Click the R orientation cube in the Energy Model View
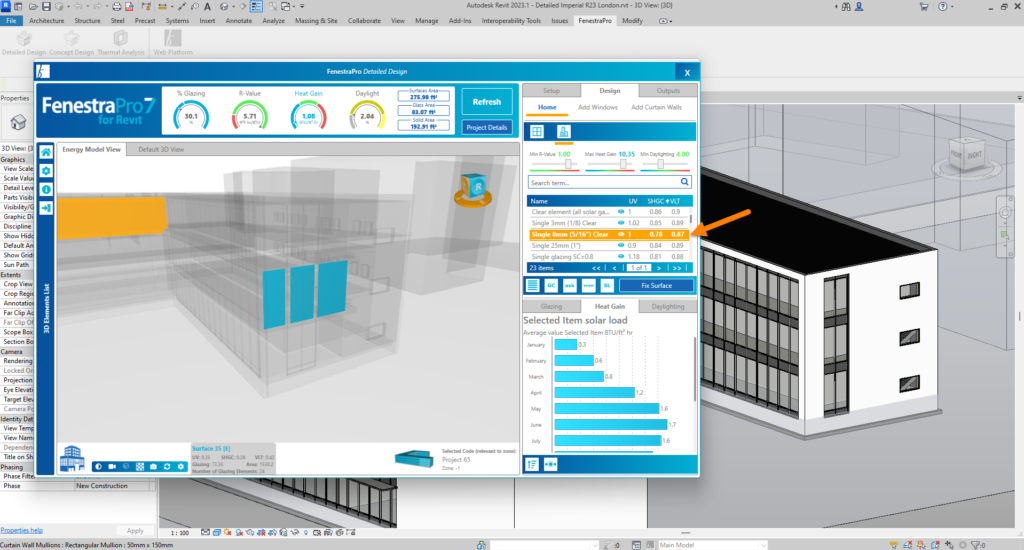Image resolution: width=1024 pixels, height=550 pixels. click(x=473, y=188)
